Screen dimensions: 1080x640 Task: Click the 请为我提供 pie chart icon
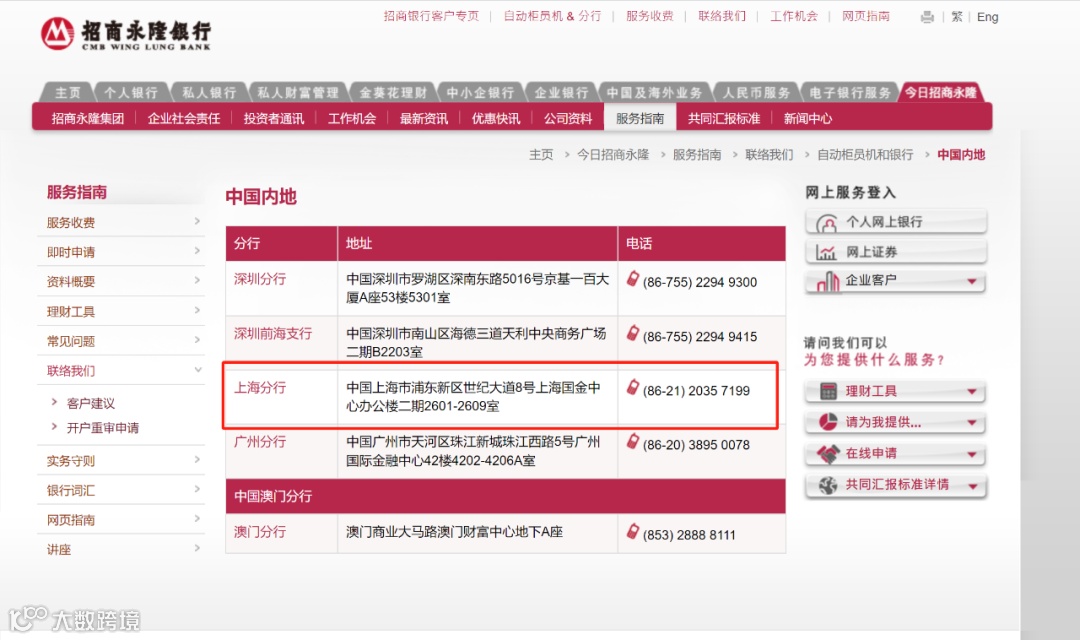click(828, 422)
